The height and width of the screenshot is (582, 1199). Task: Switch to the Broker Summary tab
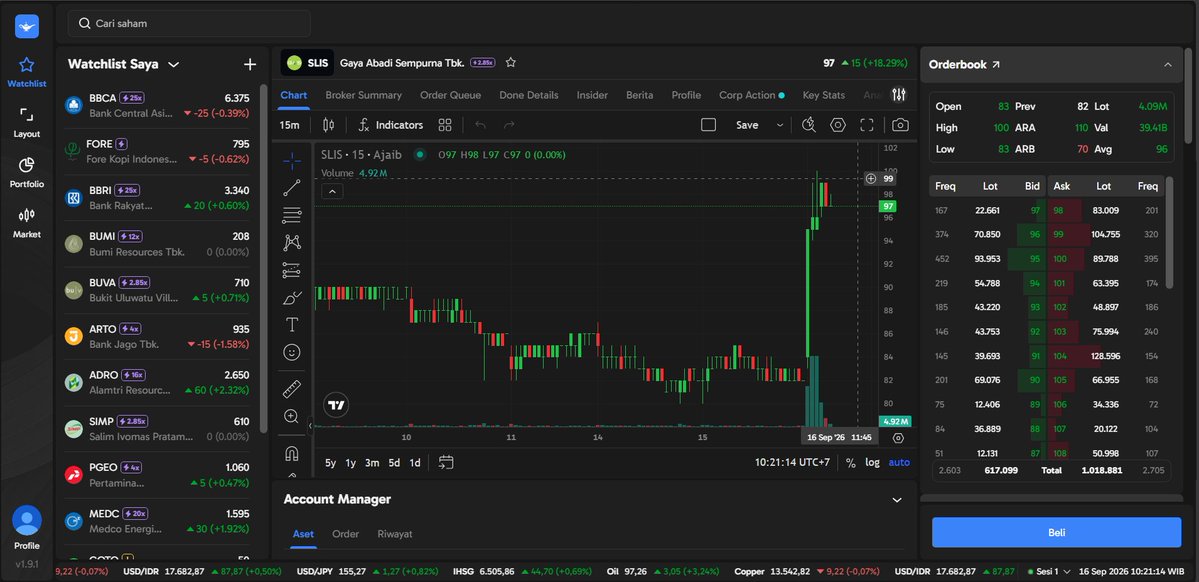tap(363, 95)
